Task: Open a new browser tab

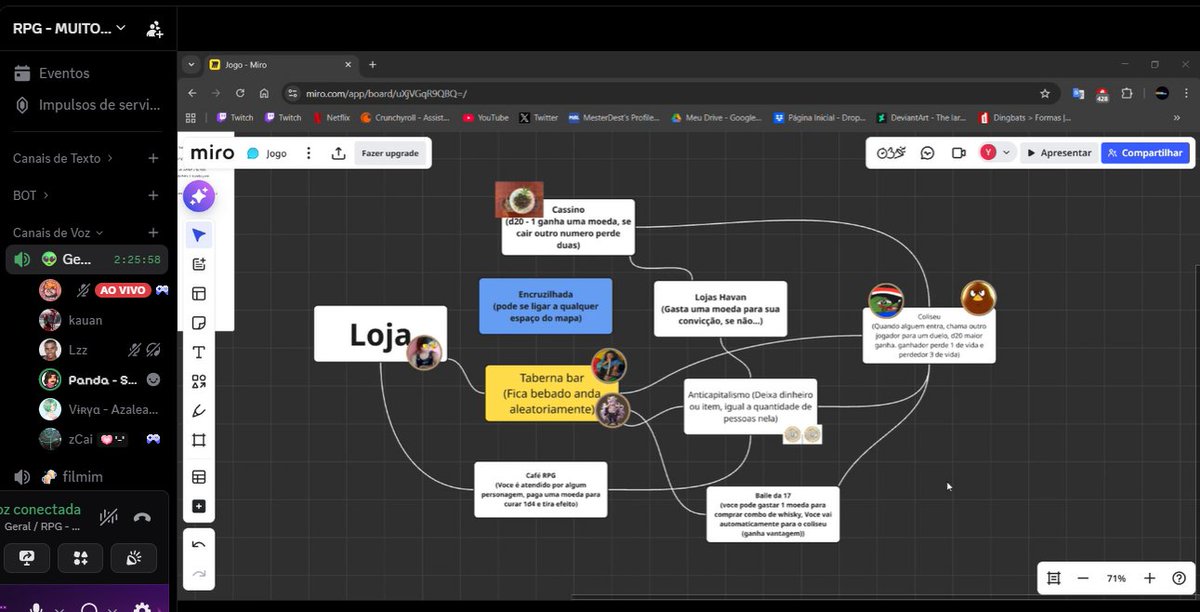Action: click(x=372, y=64)
